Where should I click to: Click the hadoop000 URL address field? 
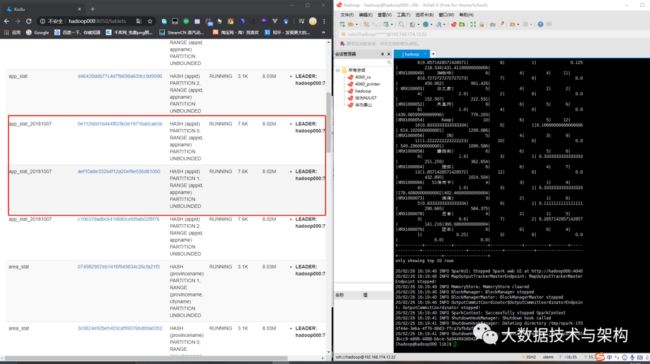[97, 21]
